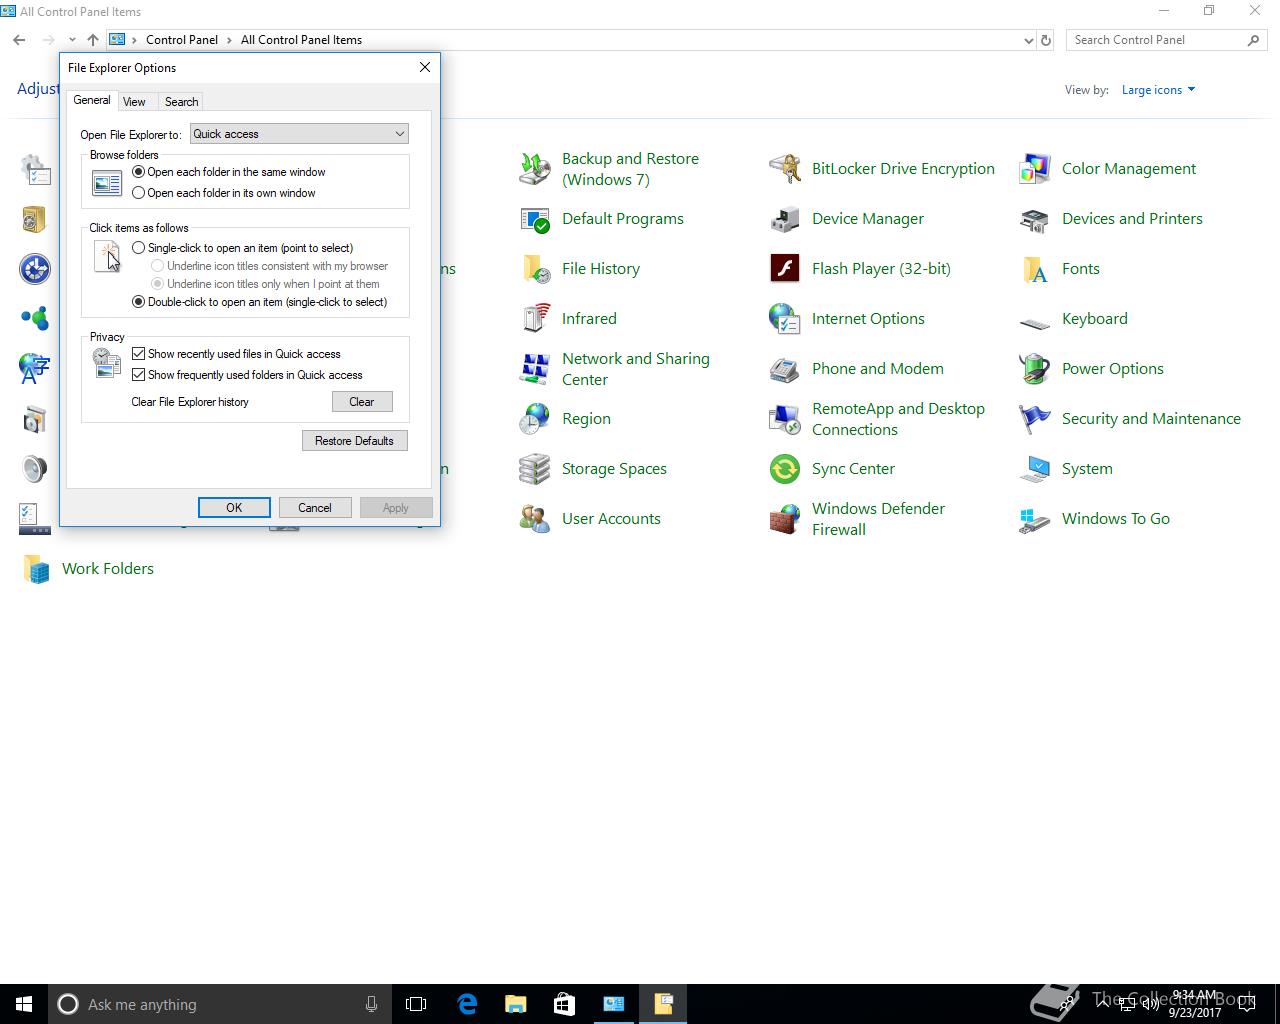Screen dimensions: 1280x1024
Task: Click the Cortana microphone icon
Action: tap(371, 1004)
